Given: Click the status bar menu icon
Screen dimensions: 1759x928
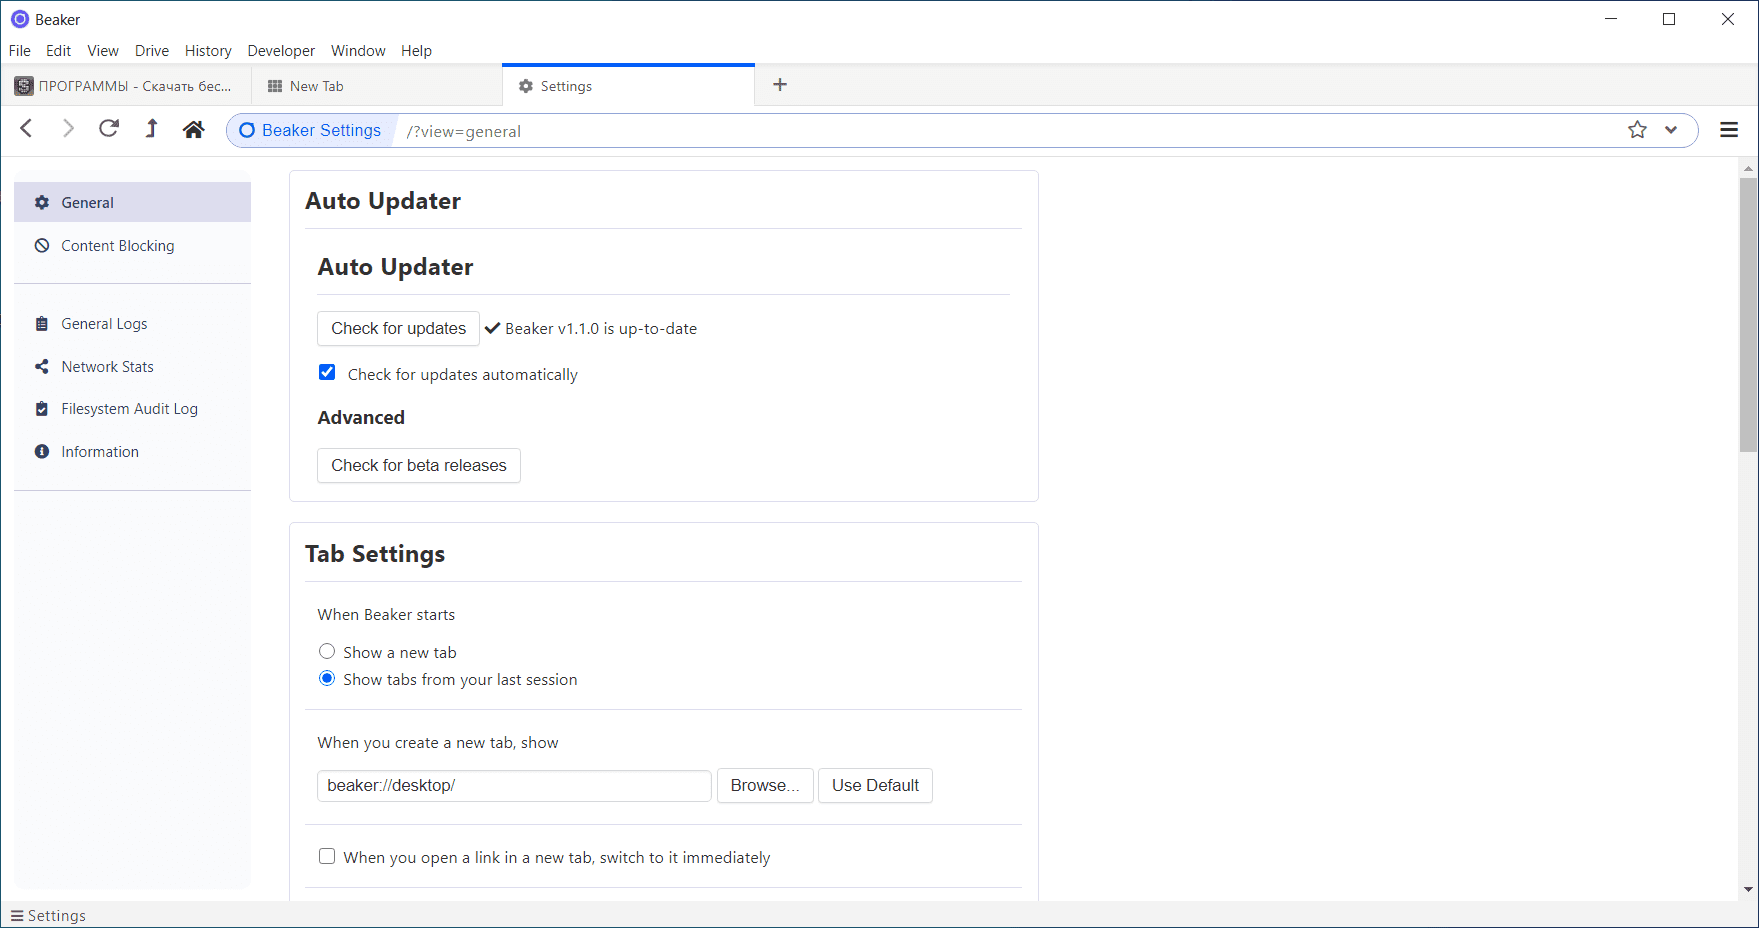Looking at the screenshot, I should point(17,916).
